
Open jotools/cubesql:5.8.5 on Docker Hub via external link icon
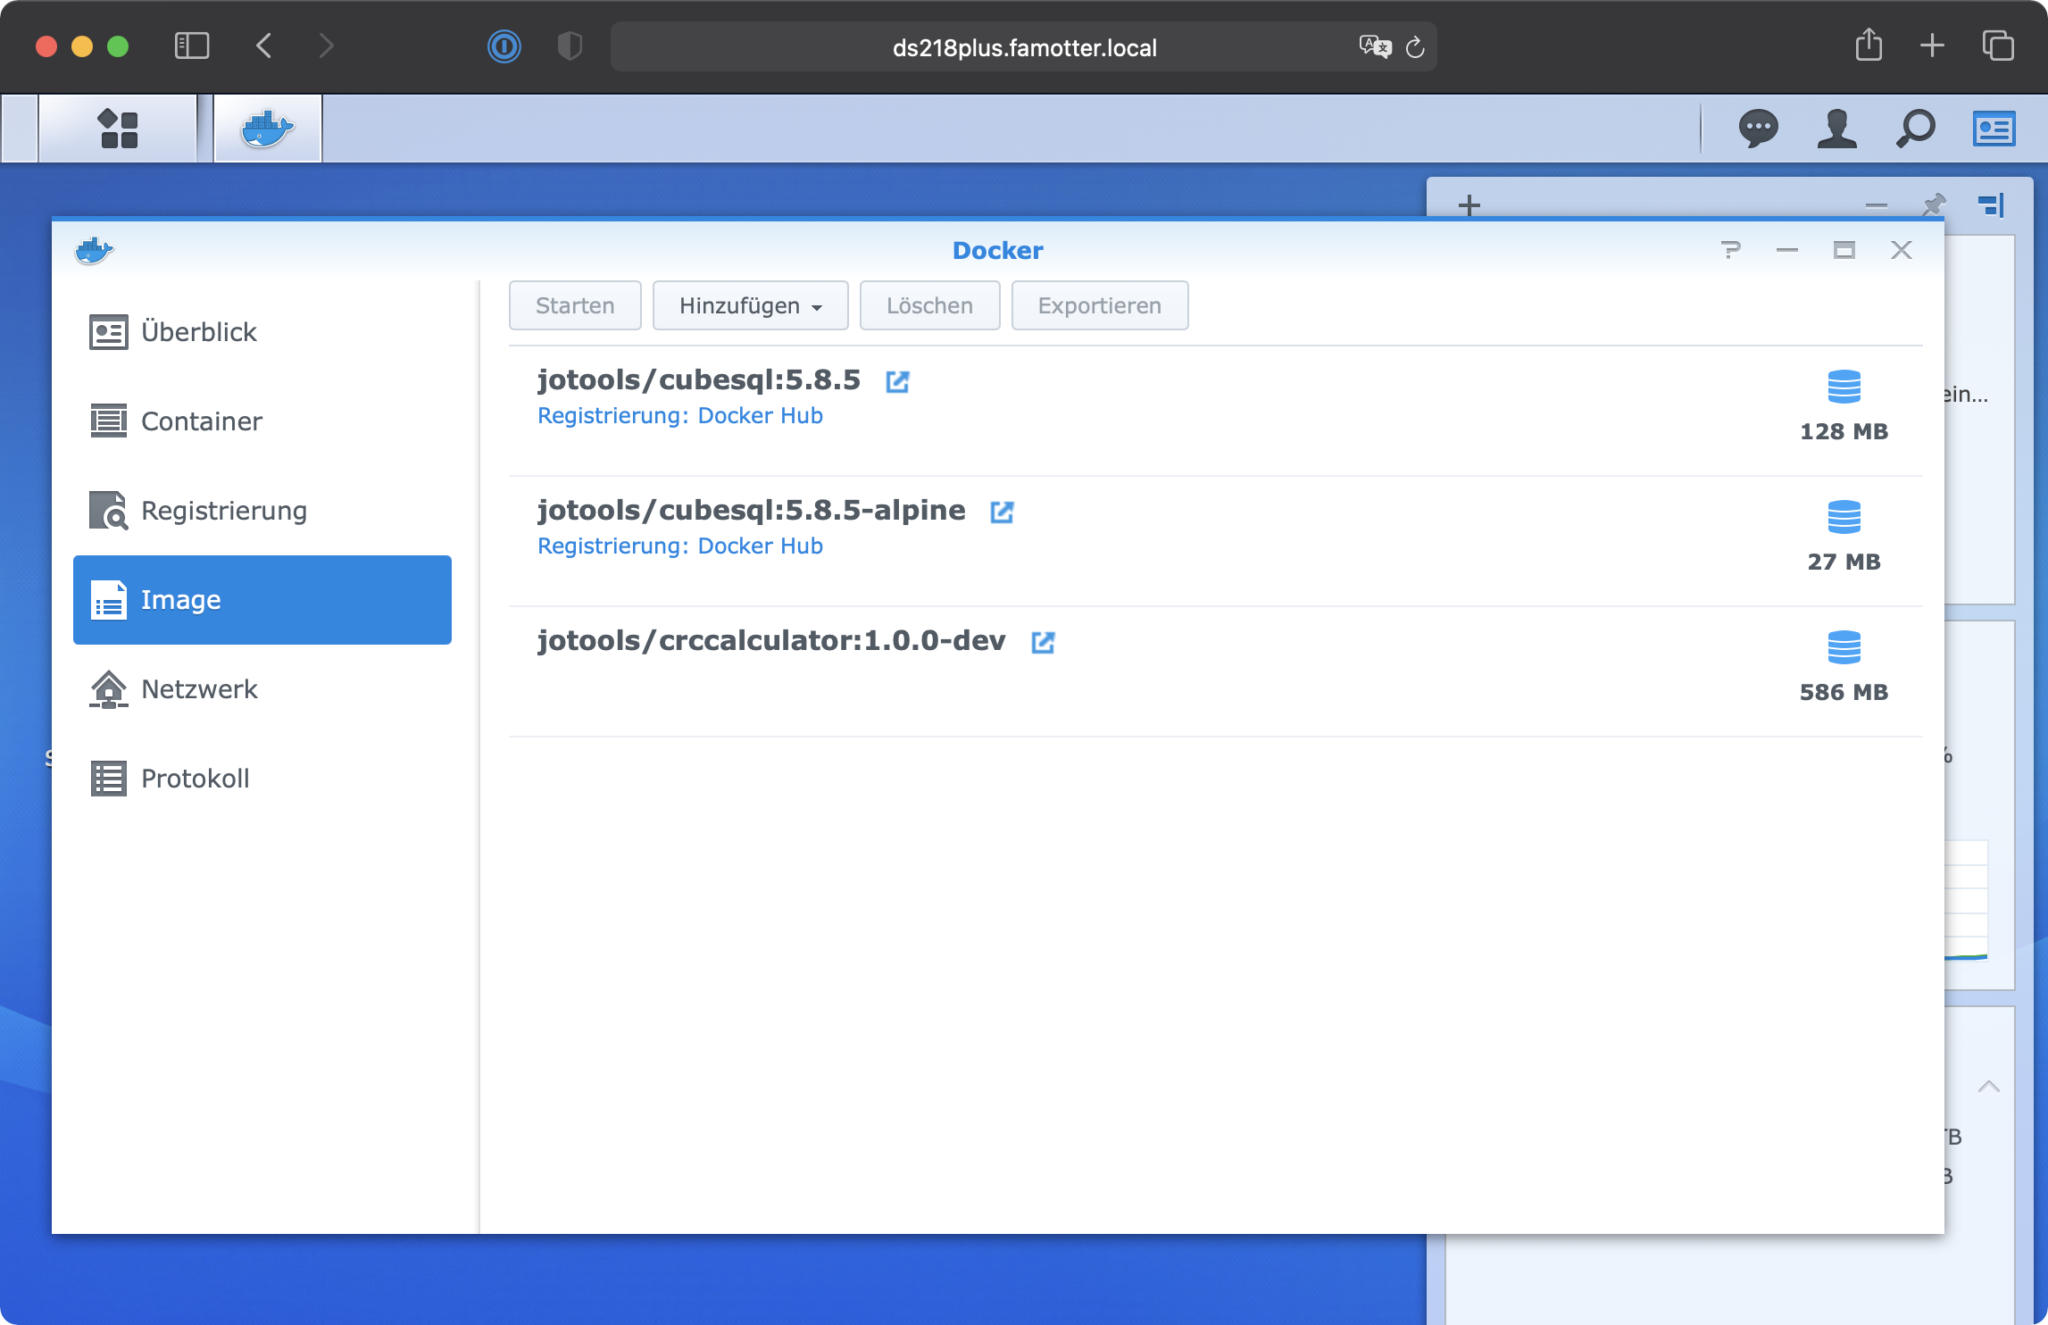(x=897, y=382)
